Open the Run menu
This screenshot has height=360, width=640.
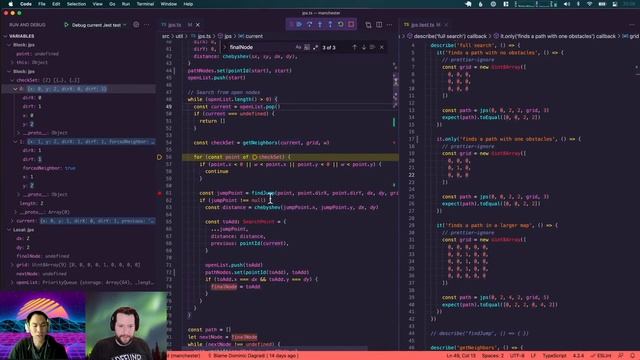coord(126,4)
